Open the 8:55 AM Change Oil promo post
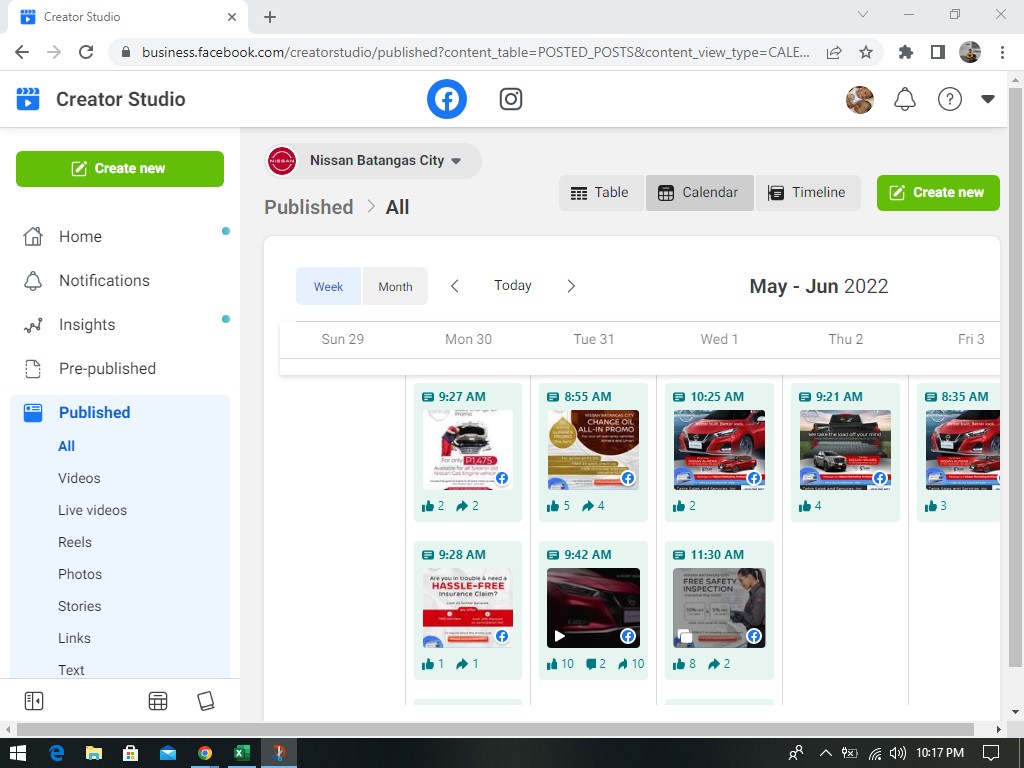Screen dimensions: 1024x768 pos(594,450)
